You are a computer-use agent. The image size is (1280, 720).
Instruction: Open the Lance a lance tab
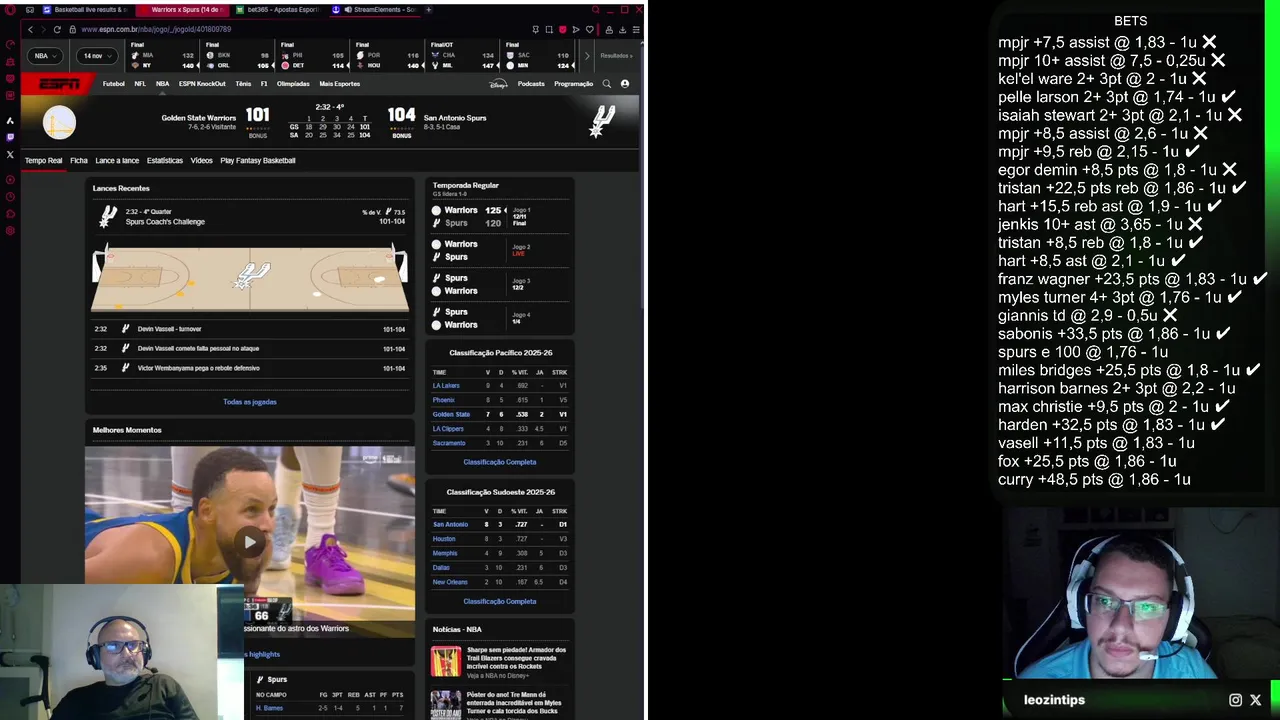pos(117,160)
